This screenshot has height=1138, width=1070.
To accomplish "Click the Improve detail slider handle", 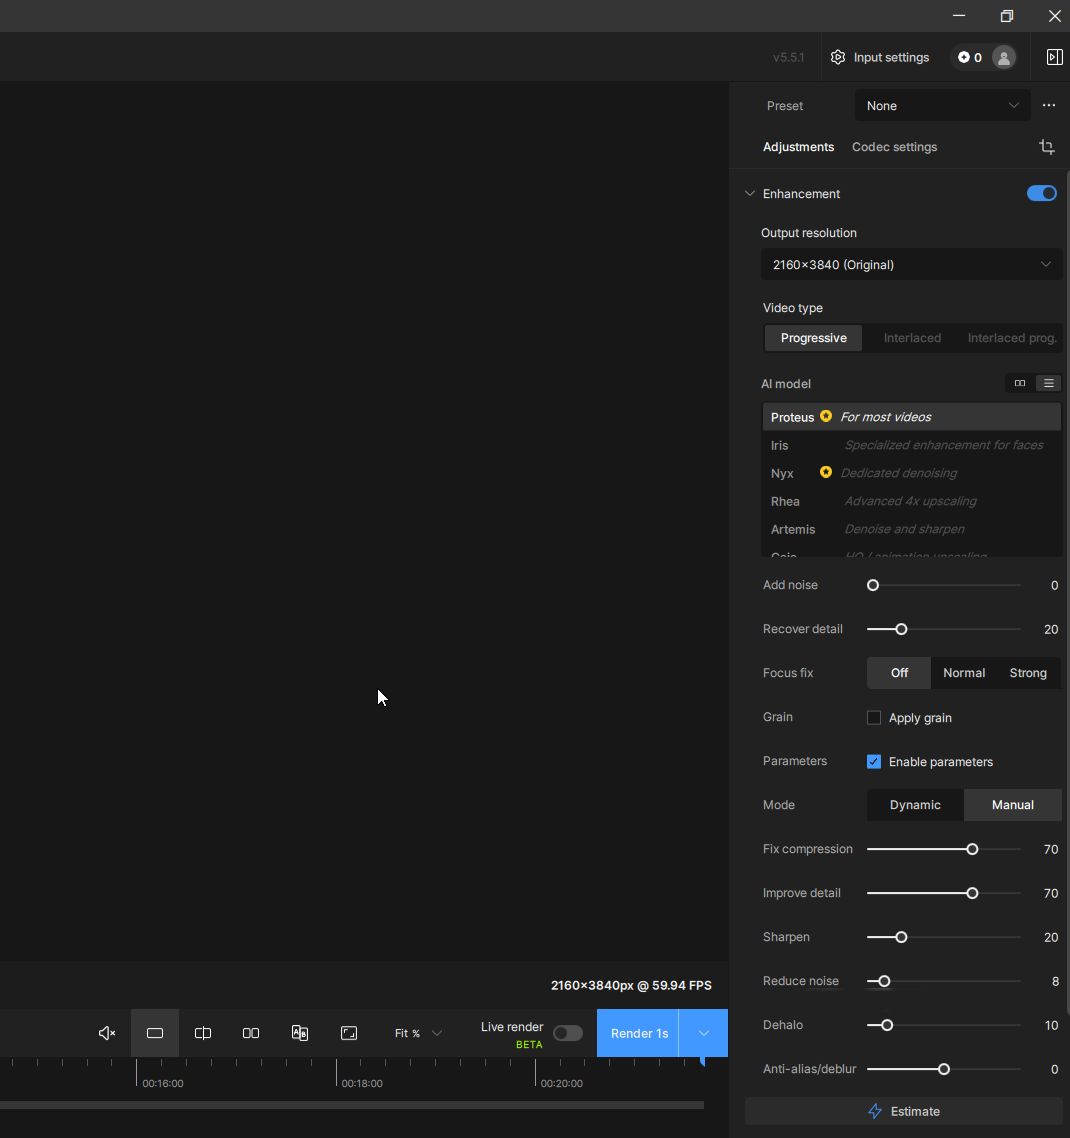I will point(972,893).
